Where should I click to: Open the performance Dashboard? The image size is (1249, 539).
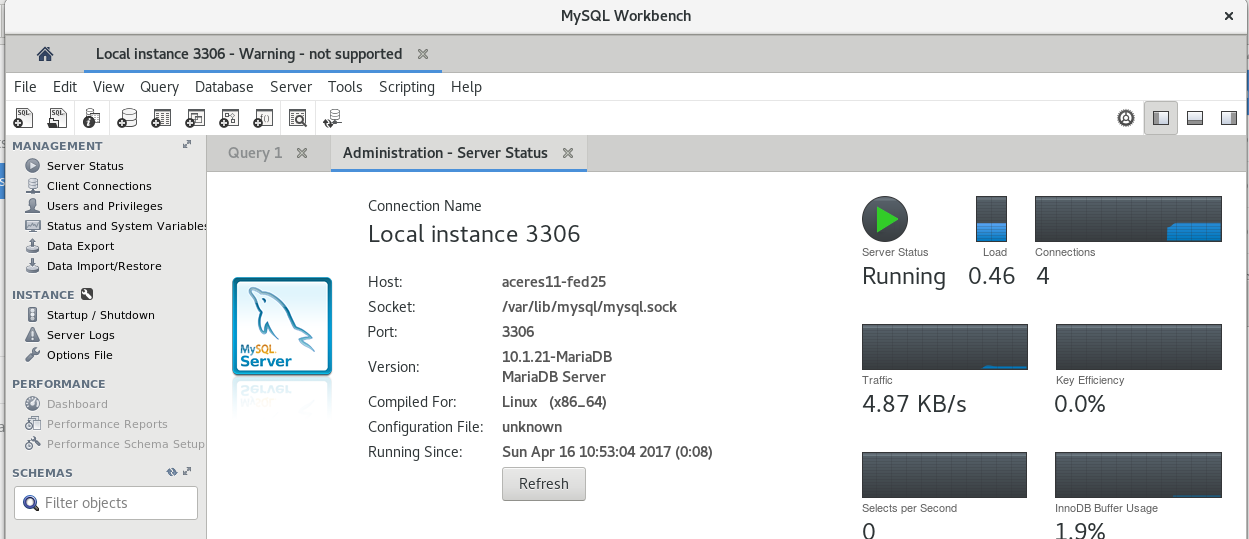77,404
